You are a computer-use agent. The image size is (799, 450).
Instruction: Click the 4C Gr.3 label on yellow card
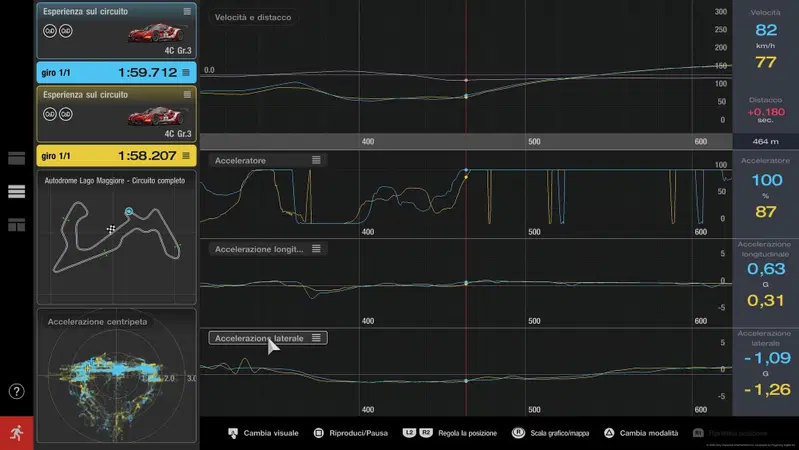(x=178, y=134)
